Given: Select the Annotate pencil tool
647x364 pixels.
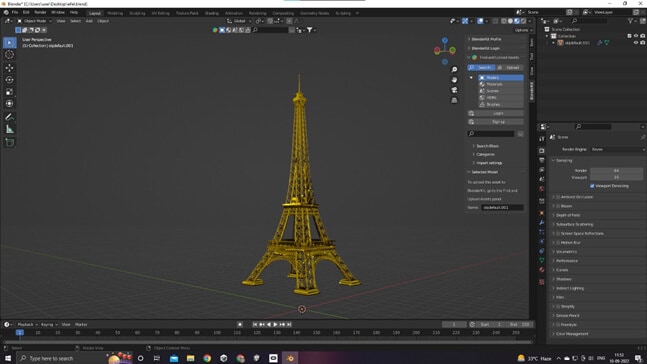Looking at the screenshot, I should pos(9,117).
